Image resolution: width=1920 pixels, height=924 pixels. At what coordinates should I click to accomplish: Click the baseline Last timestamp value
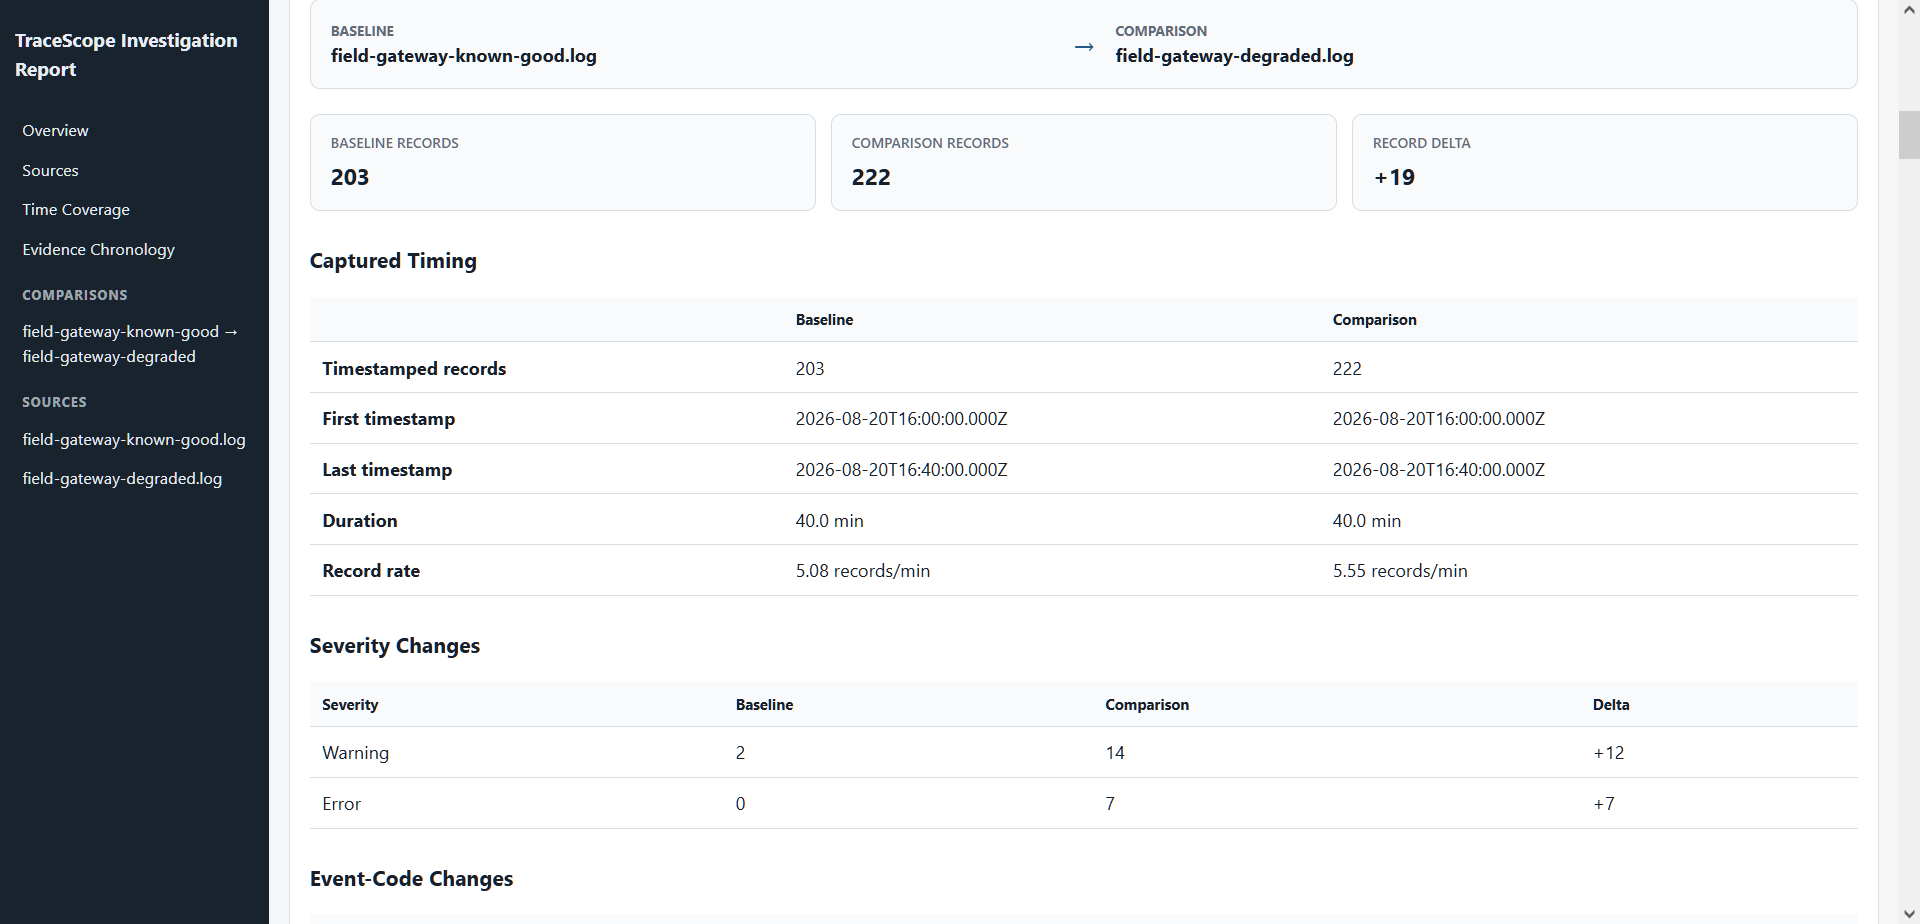coord(902,470)
